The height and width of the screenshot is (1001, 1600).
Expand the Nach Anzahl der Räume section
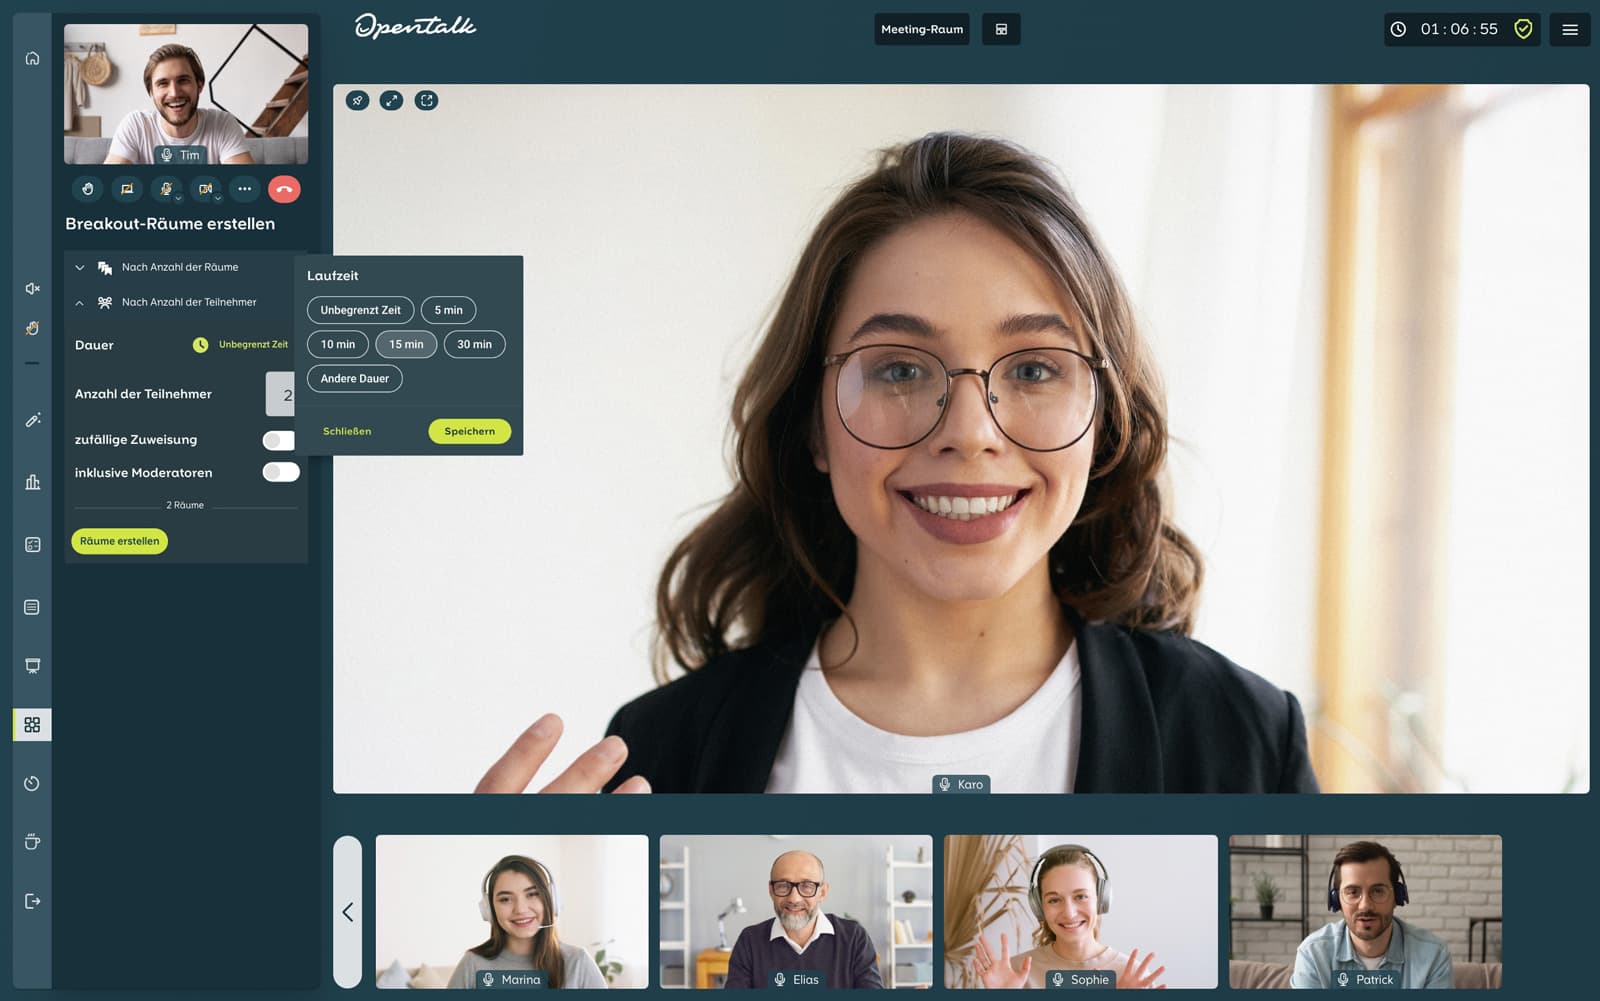click(x=80, y=267)
